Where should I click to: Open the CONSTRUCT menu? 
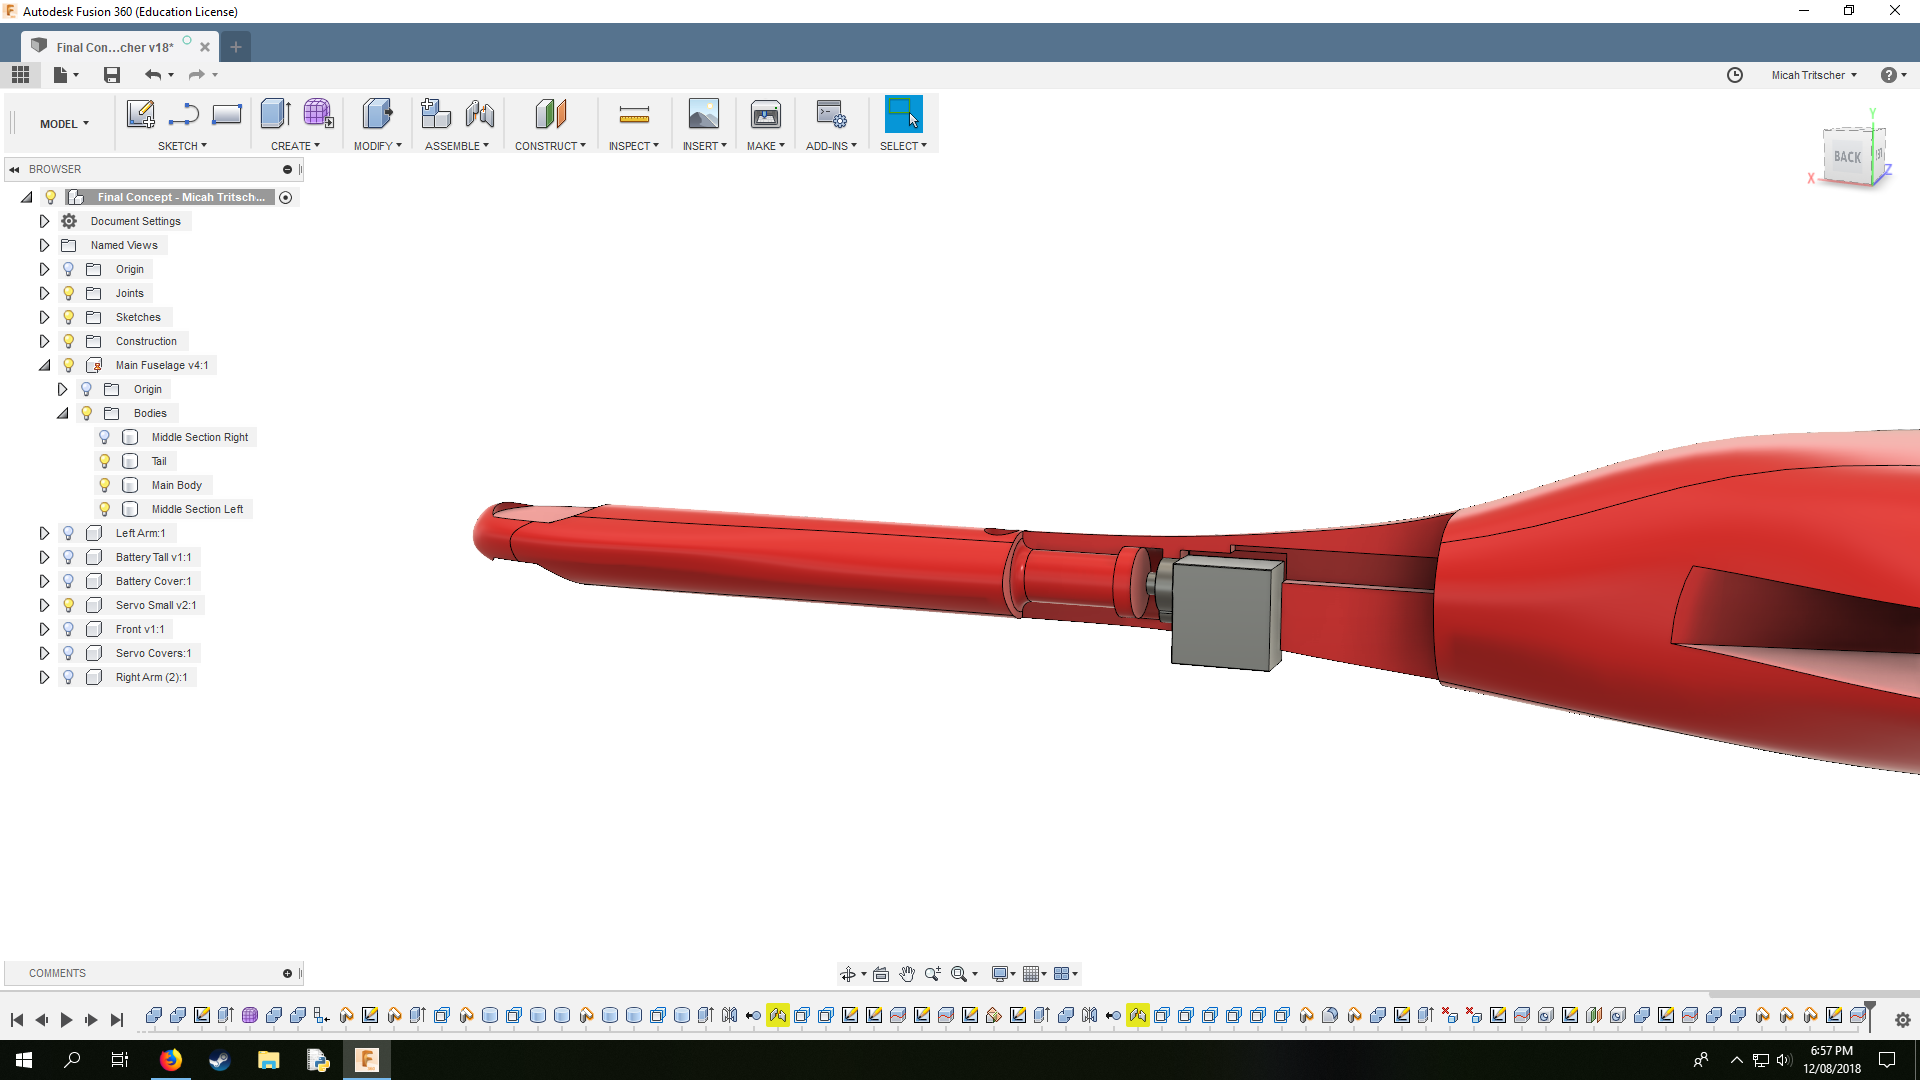click(x=550, y=146)
